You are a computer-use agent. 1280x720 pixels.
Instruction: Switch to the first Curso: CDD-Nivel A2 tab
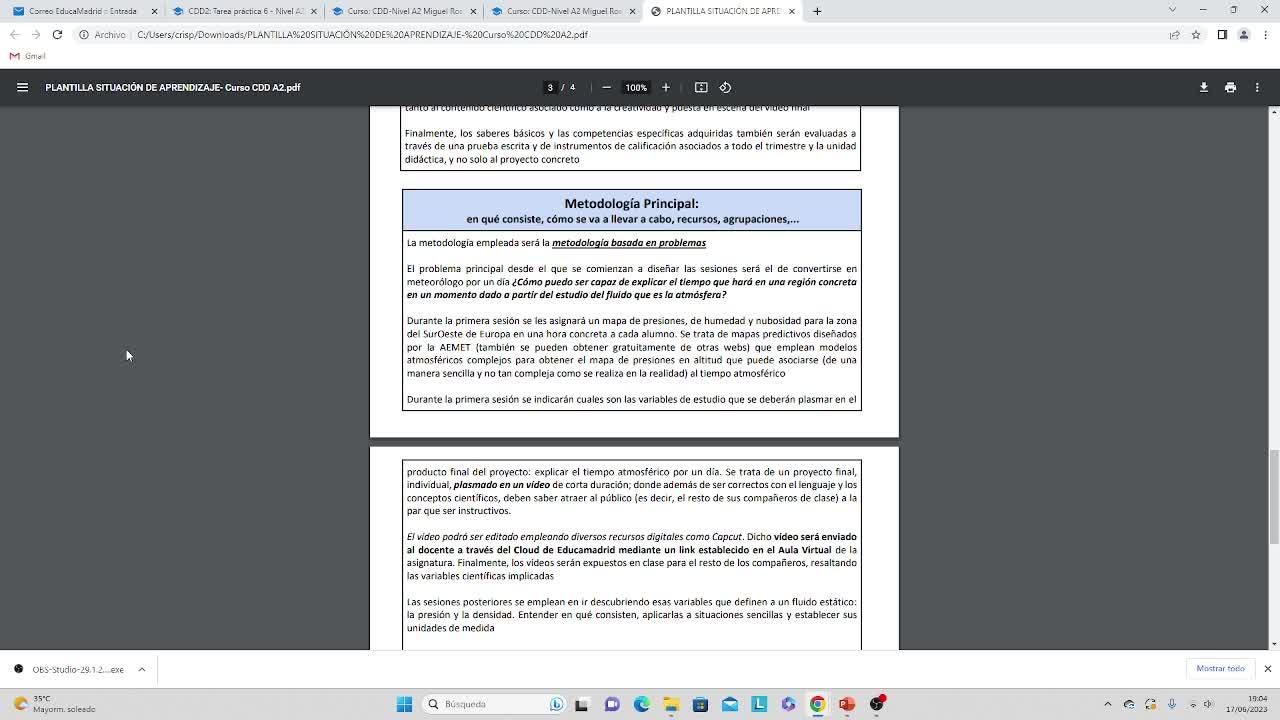coord(402,11)
